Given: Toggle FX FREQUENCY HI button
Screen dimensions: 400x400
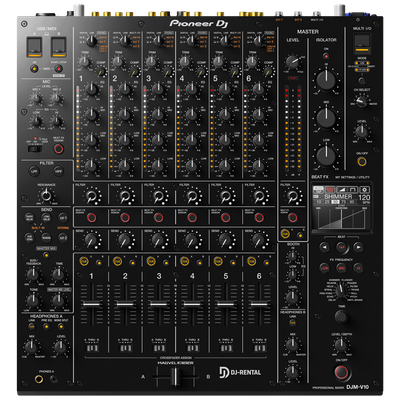Looking at the screenshot, I should 358,268.
